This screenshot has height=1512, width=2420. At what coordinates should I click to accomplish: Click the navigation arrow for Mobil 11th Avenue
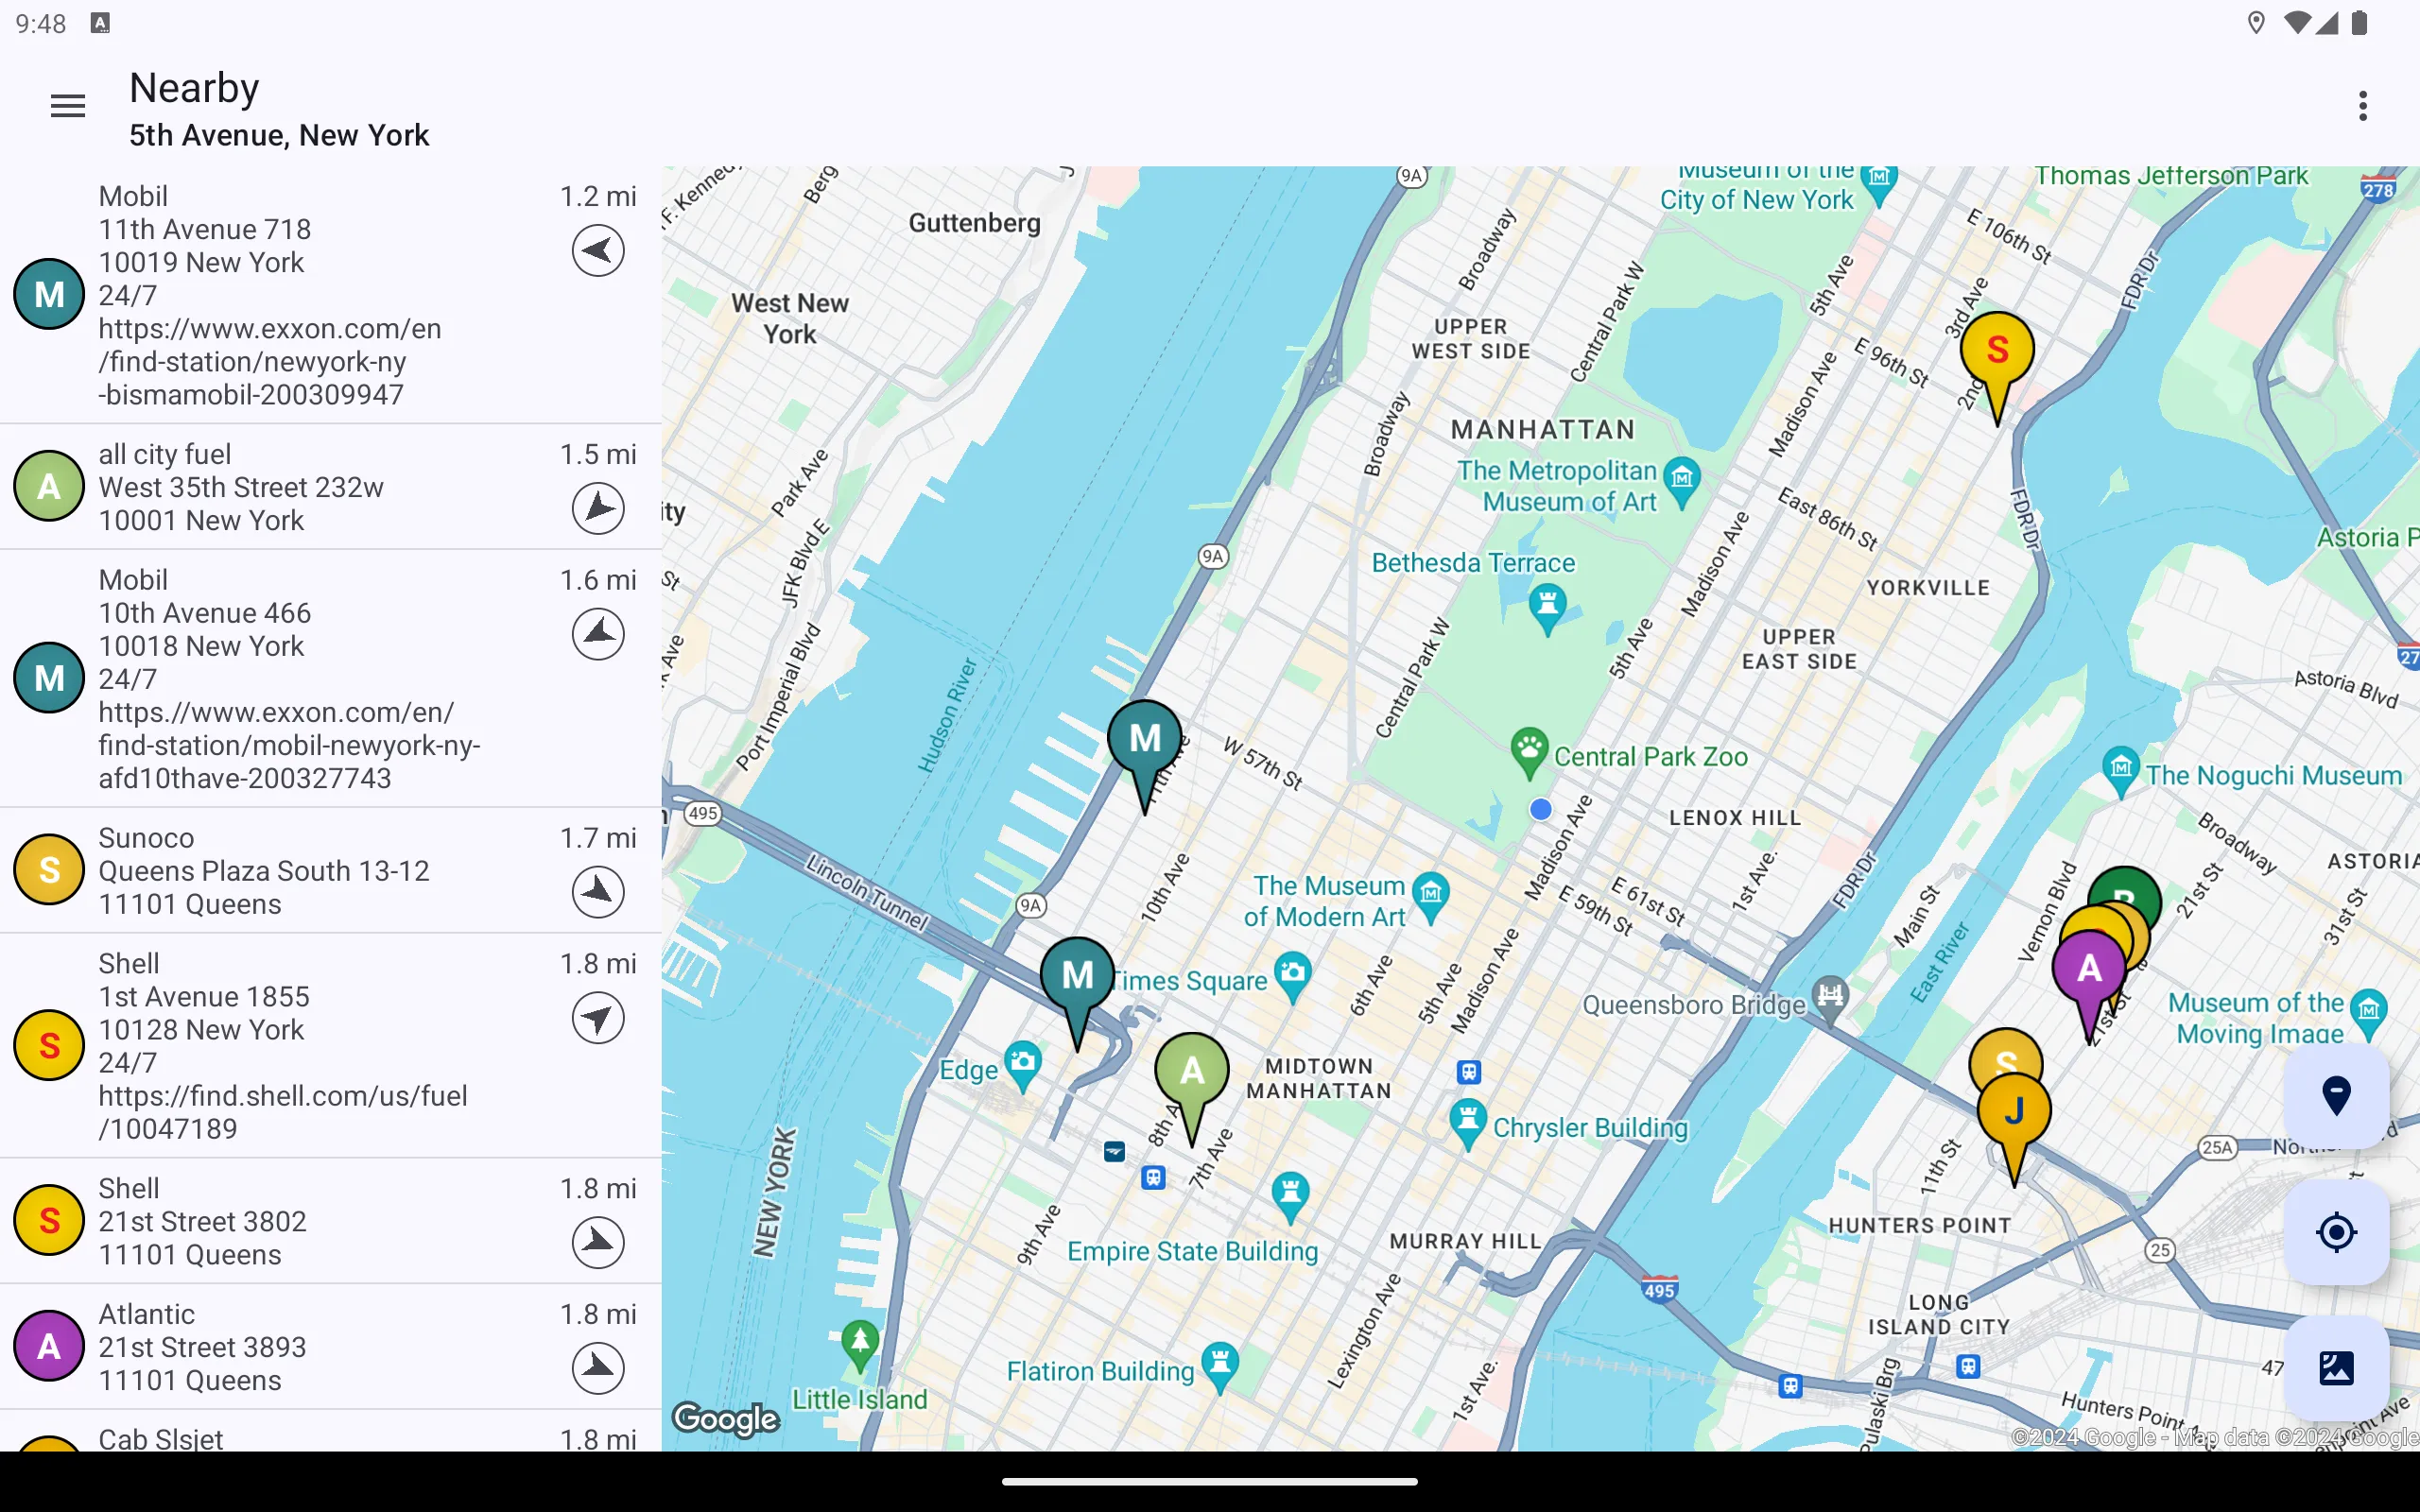[x=597, y=249]
